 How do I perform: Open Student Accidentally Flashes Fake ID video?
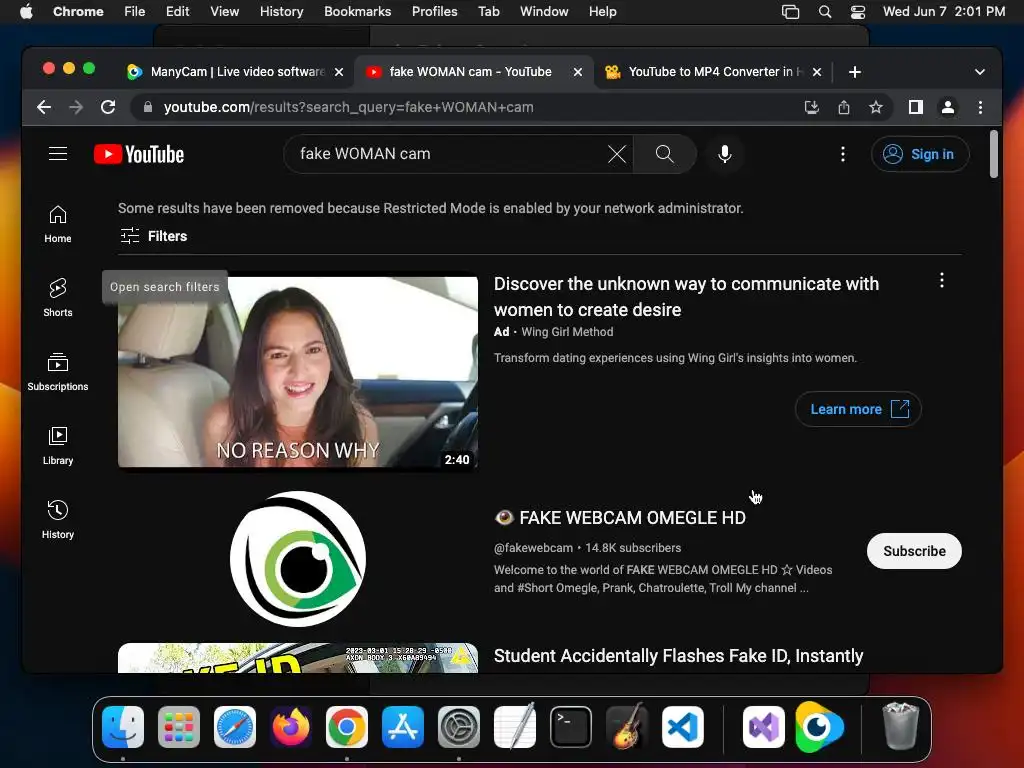678,656
